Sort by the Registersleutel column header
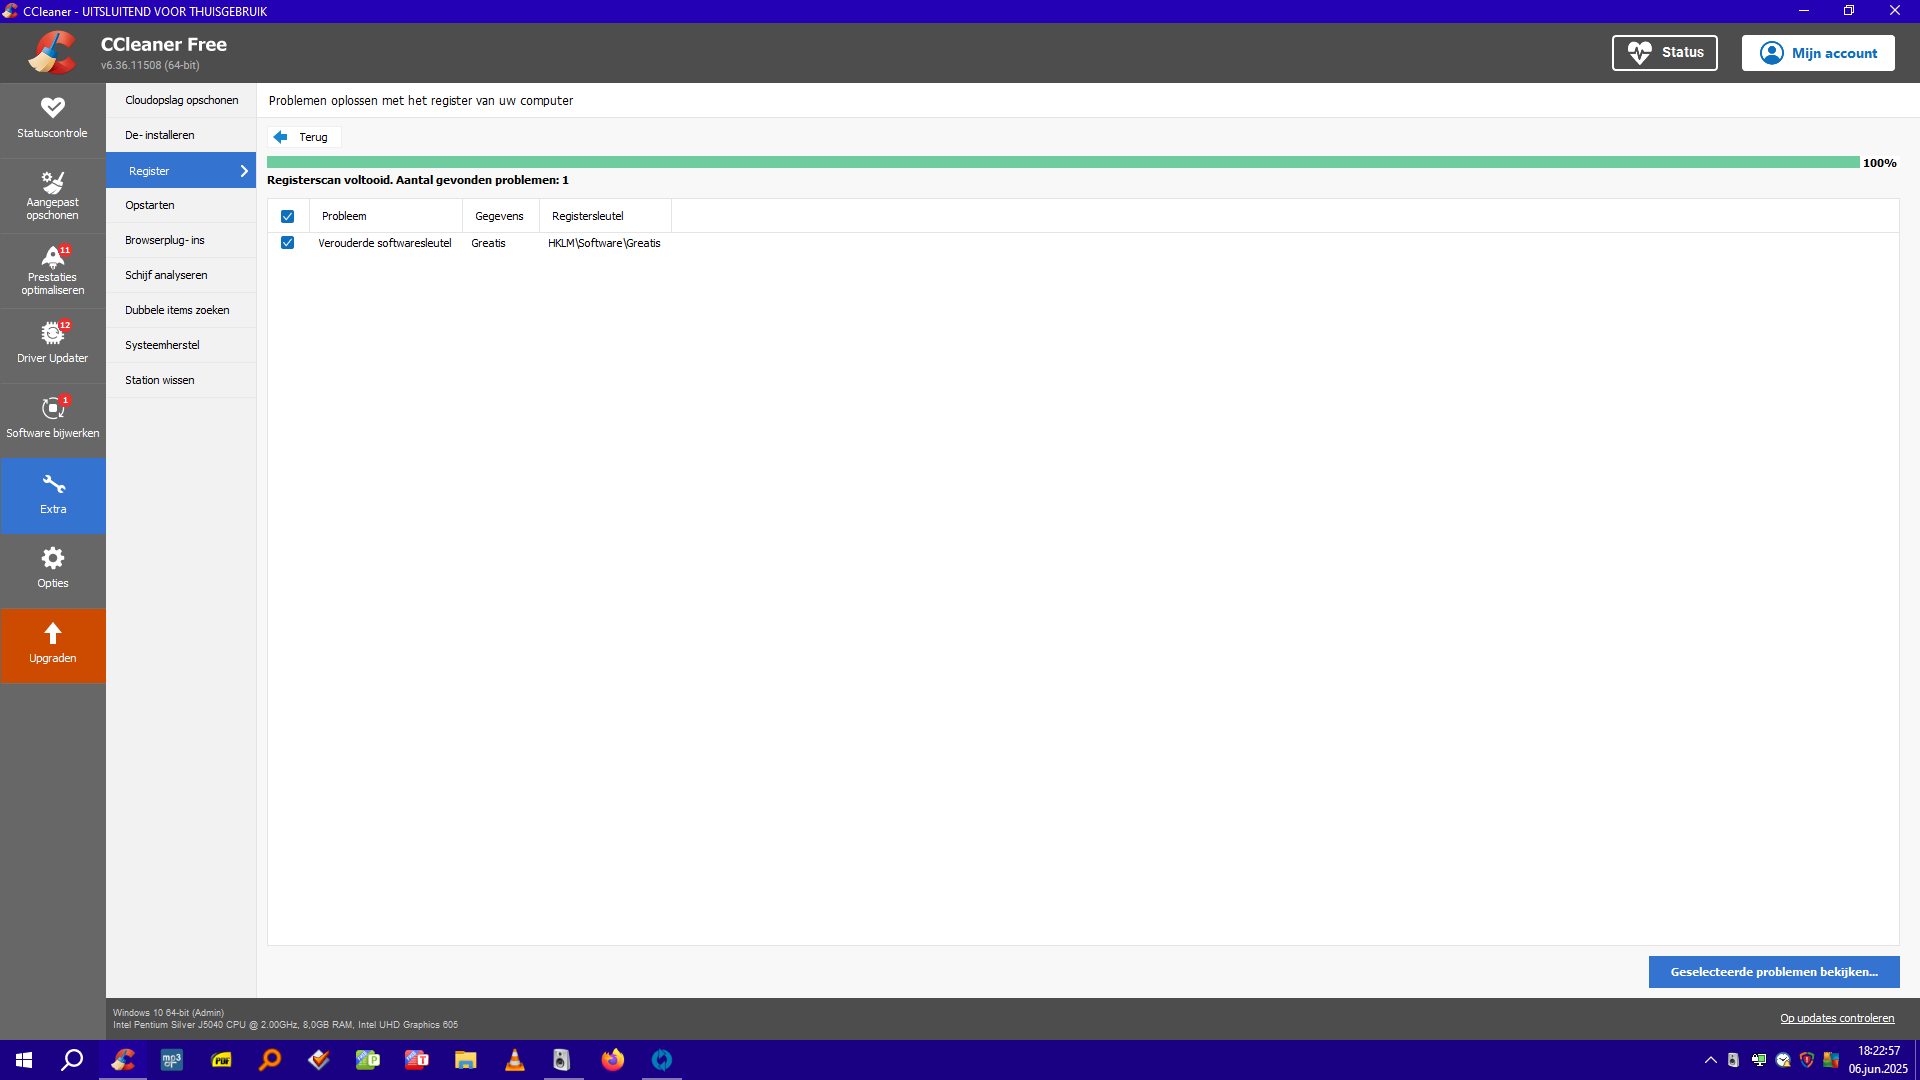Screen dimensions: 1920x1080 click(605, 216)
